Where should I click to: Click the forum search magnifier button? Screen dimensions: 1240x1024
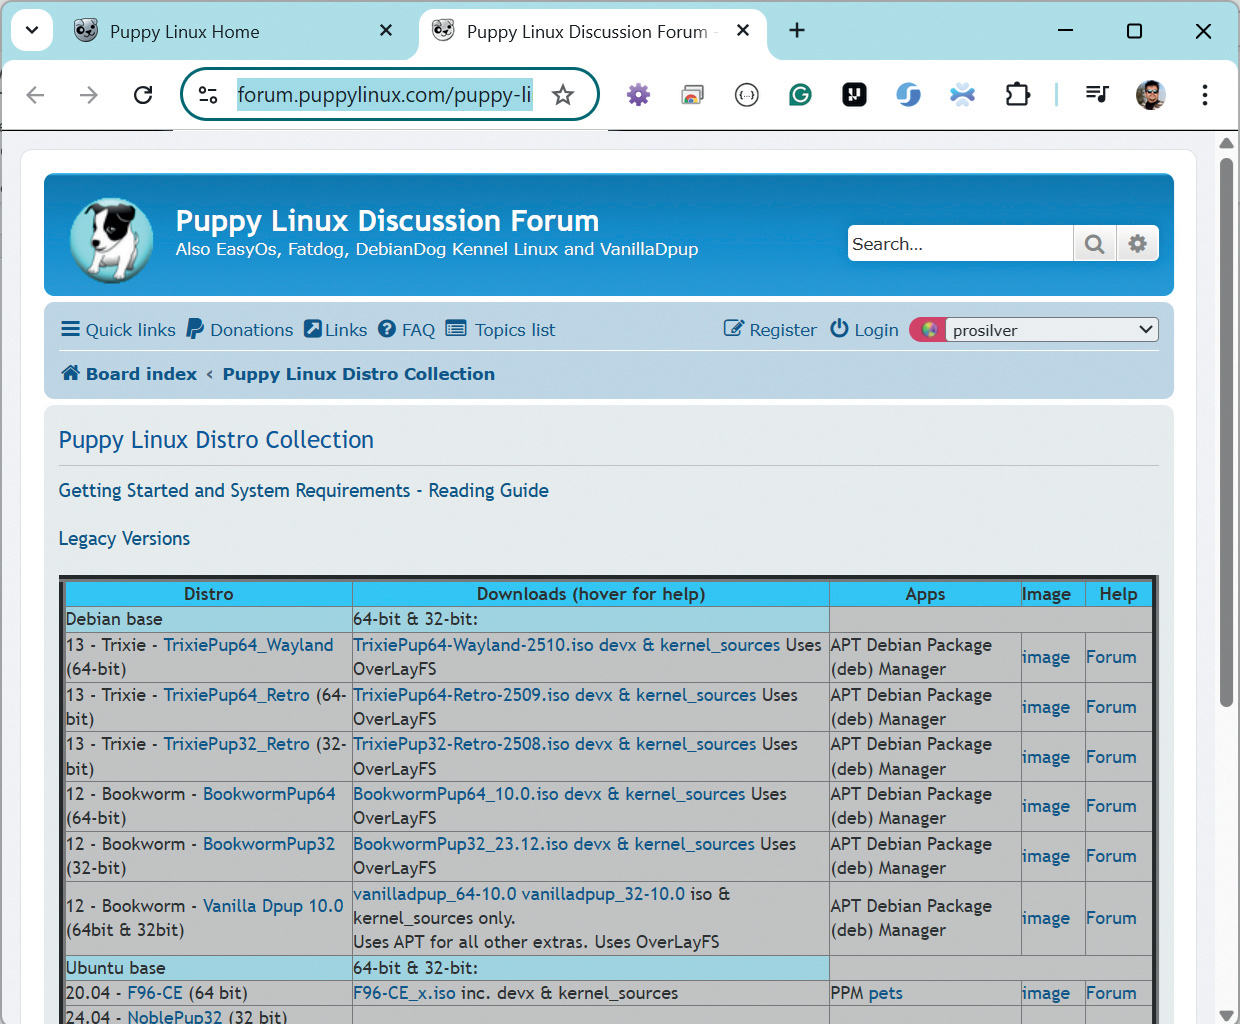[1095, 244]
